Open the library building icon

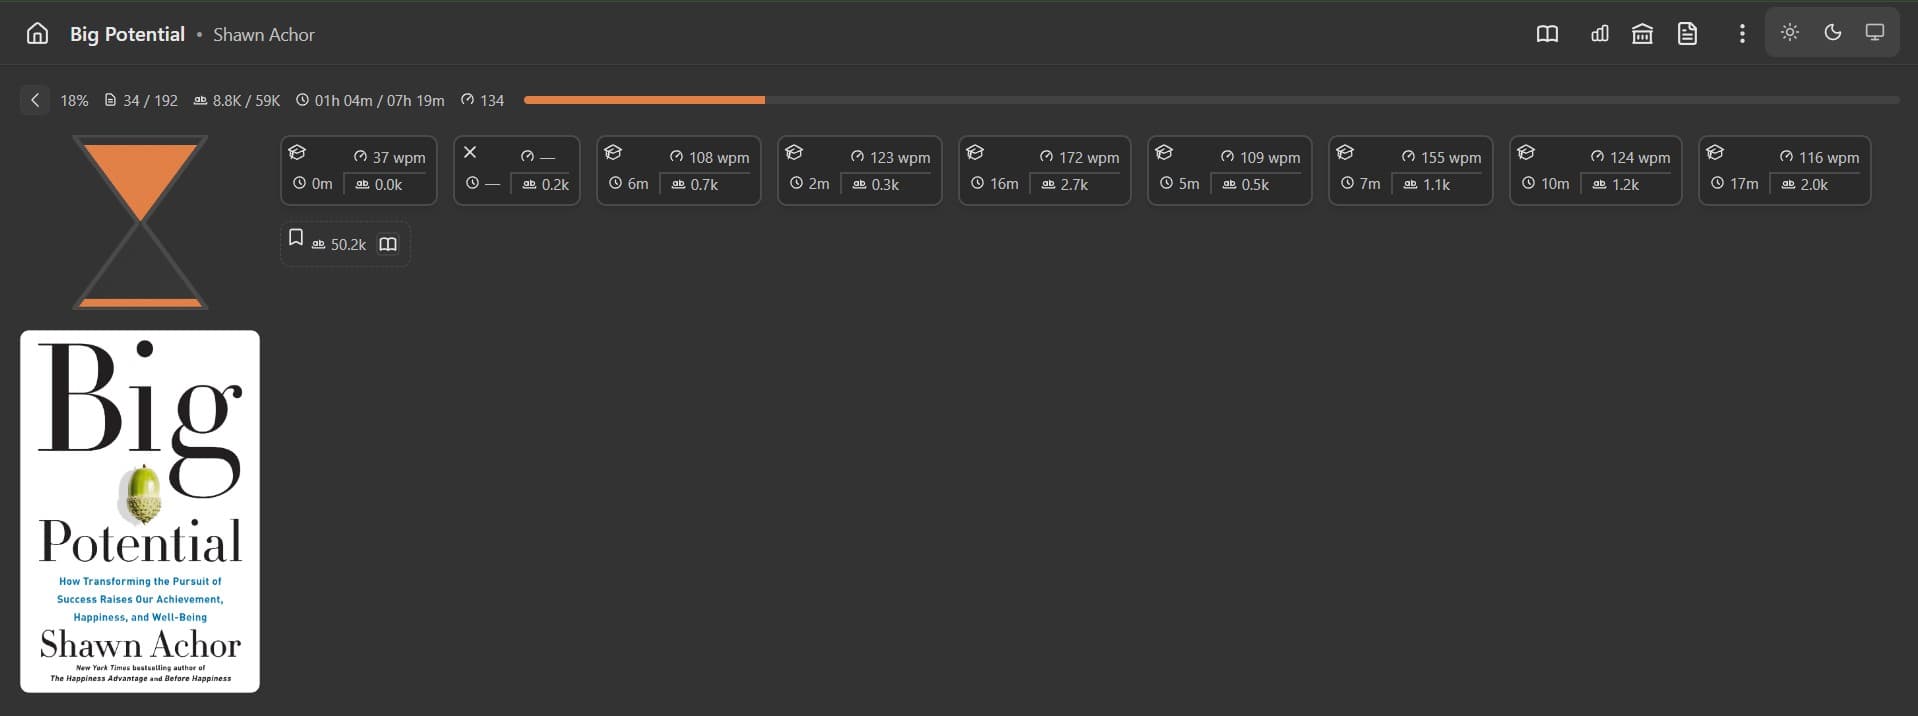click(1642, 34)
